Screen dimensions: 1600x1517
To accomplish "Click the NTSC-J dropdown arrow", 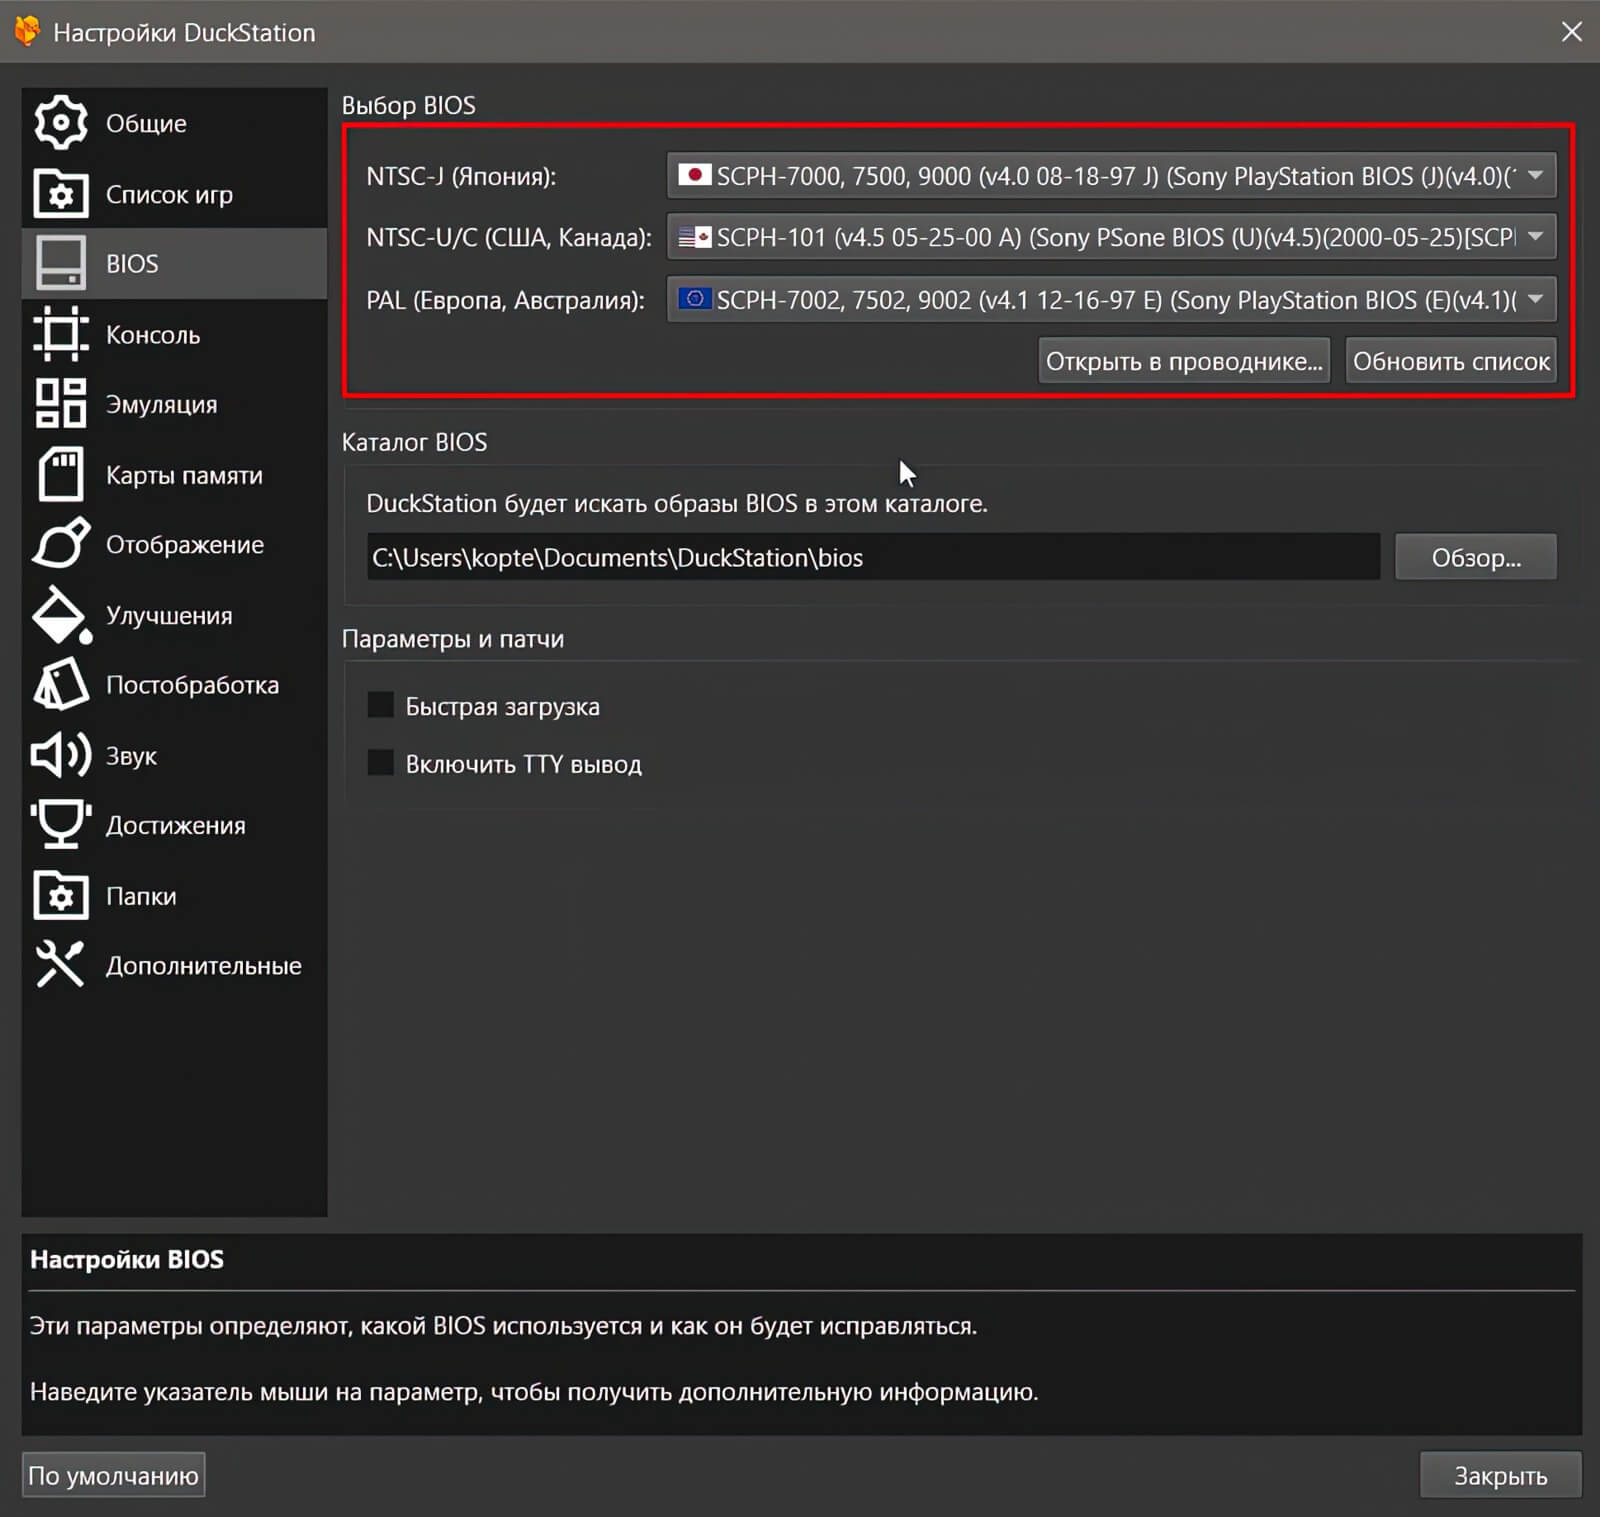I will point(1535,175).
